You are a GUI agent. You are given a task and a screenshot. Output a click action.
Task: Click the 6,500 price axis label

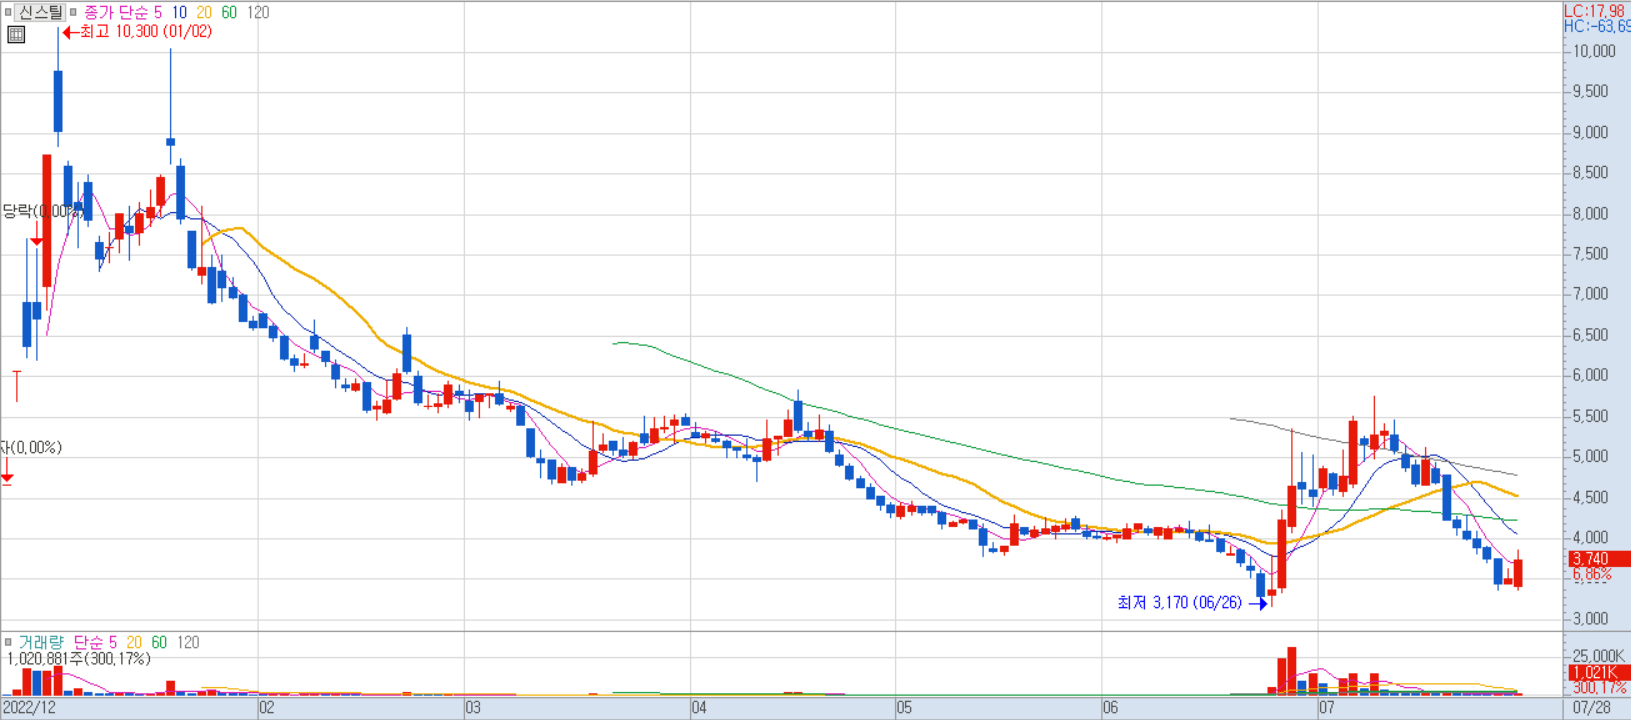click(x=1590, y=335)
